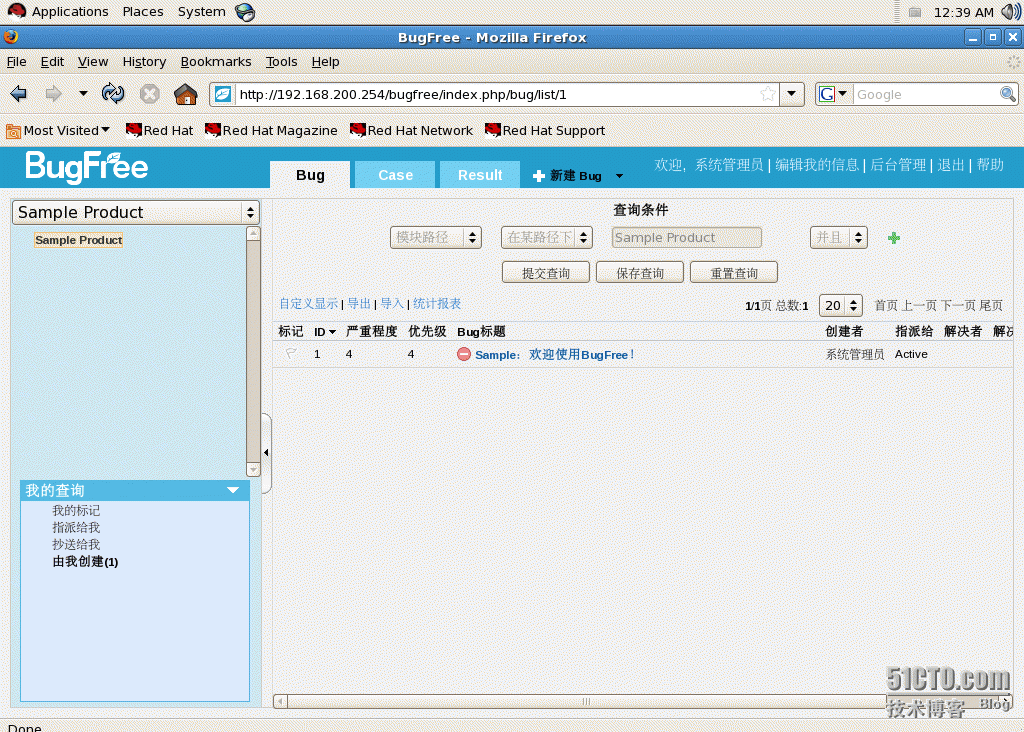
Task: Click the green plus add-condition icon
Action: coord(894,238)
